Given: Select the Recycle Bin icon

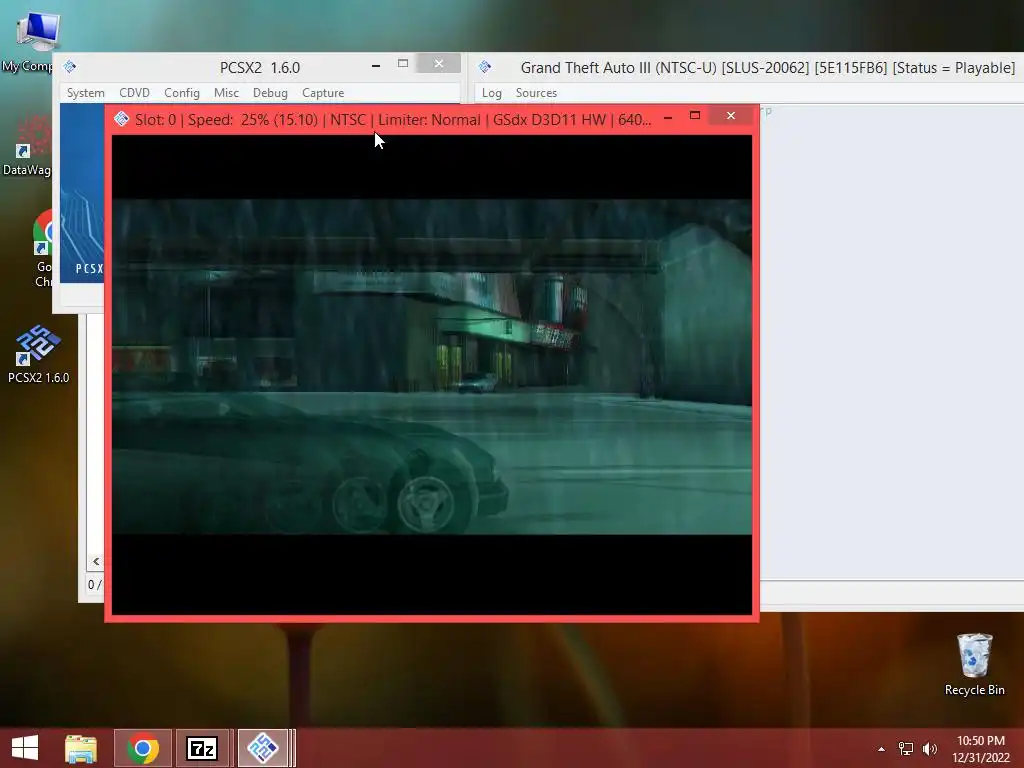Looking at the screenshot, I should tap(974, 664).
